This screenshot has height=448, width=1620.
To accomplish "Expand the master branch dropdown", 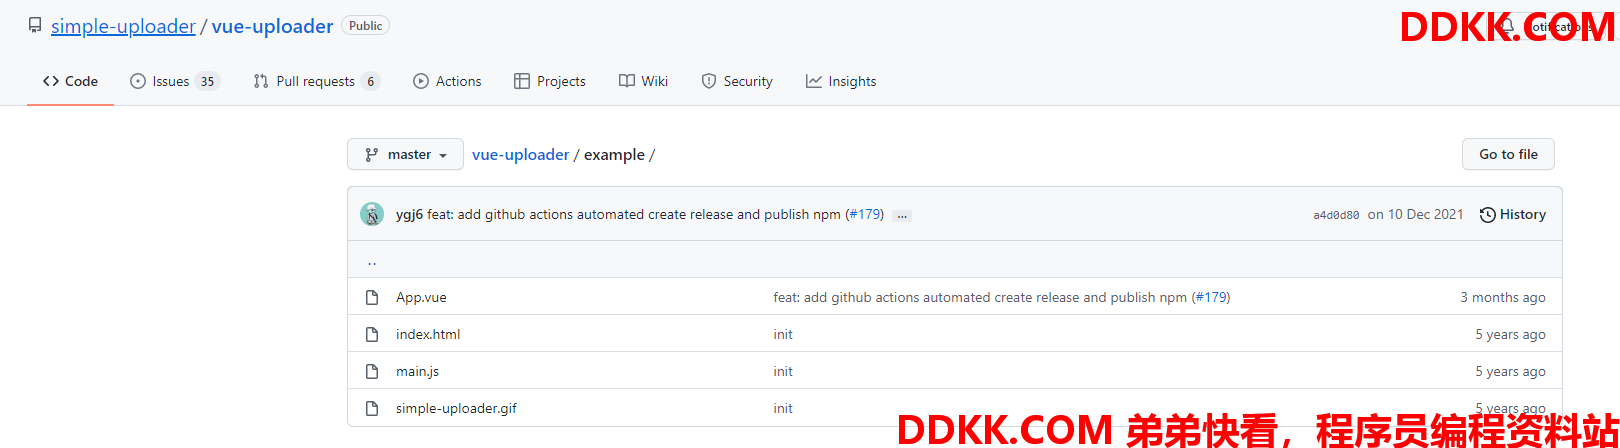I will coord(405,154).
